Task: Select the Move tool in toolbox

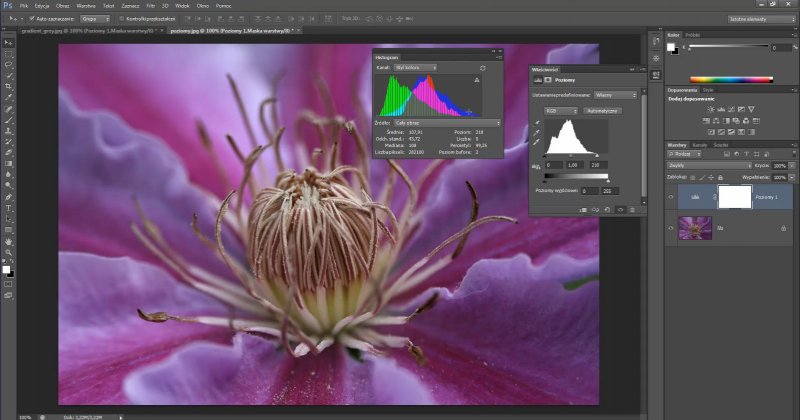Action: click(x=8, y=41)
